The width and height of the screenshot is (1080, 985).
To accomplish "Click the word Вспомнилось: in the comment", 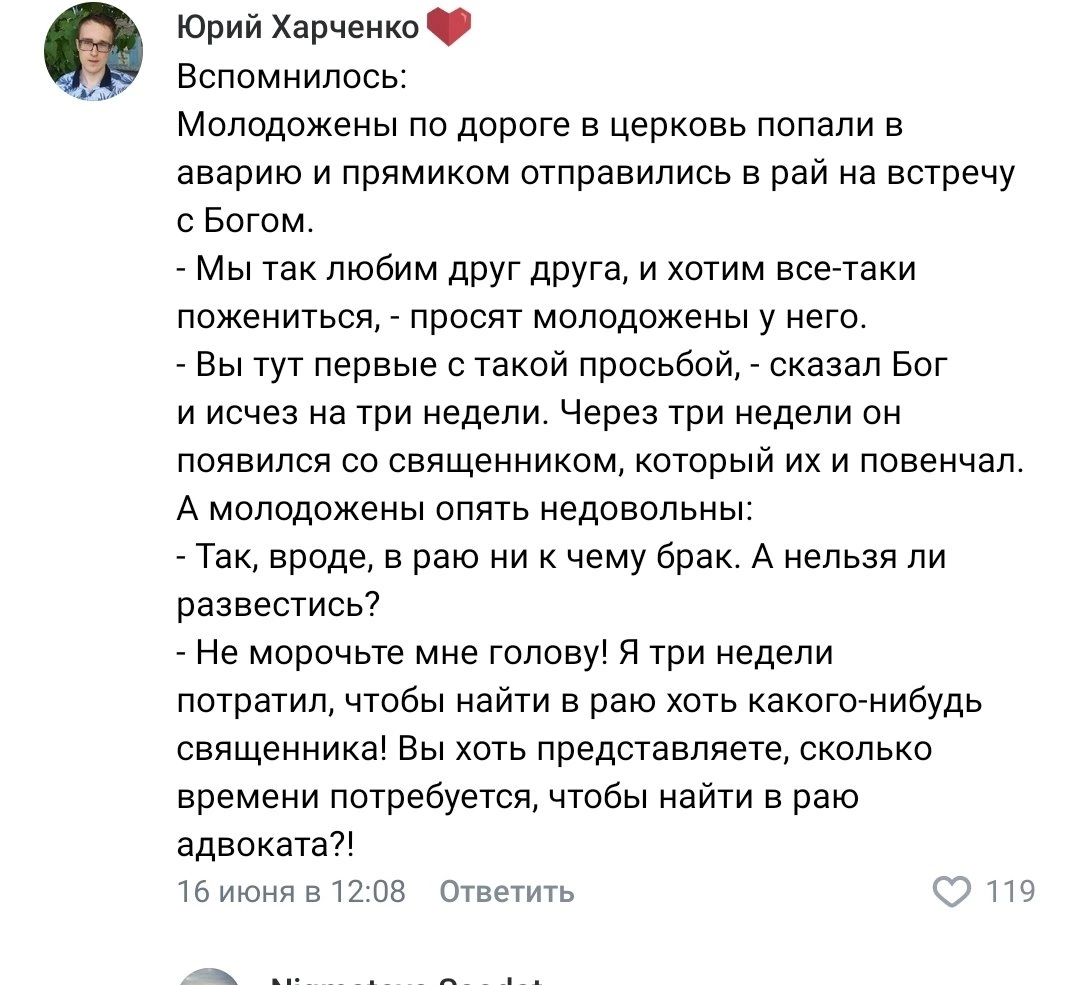I will click(x=292, y=76).
